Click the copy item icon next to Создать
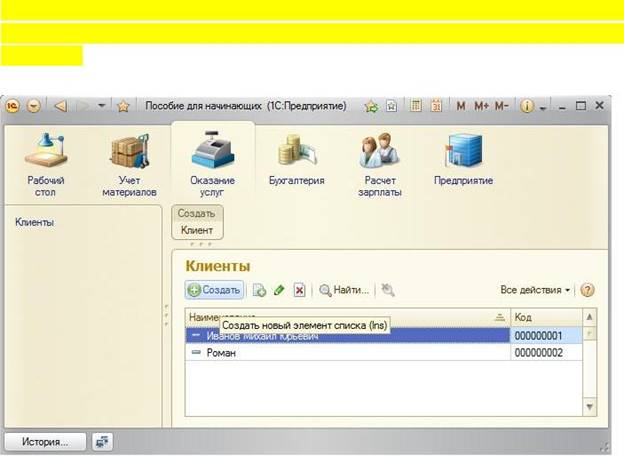The height and width of the screenshot is (456, 624). (259, 290)
